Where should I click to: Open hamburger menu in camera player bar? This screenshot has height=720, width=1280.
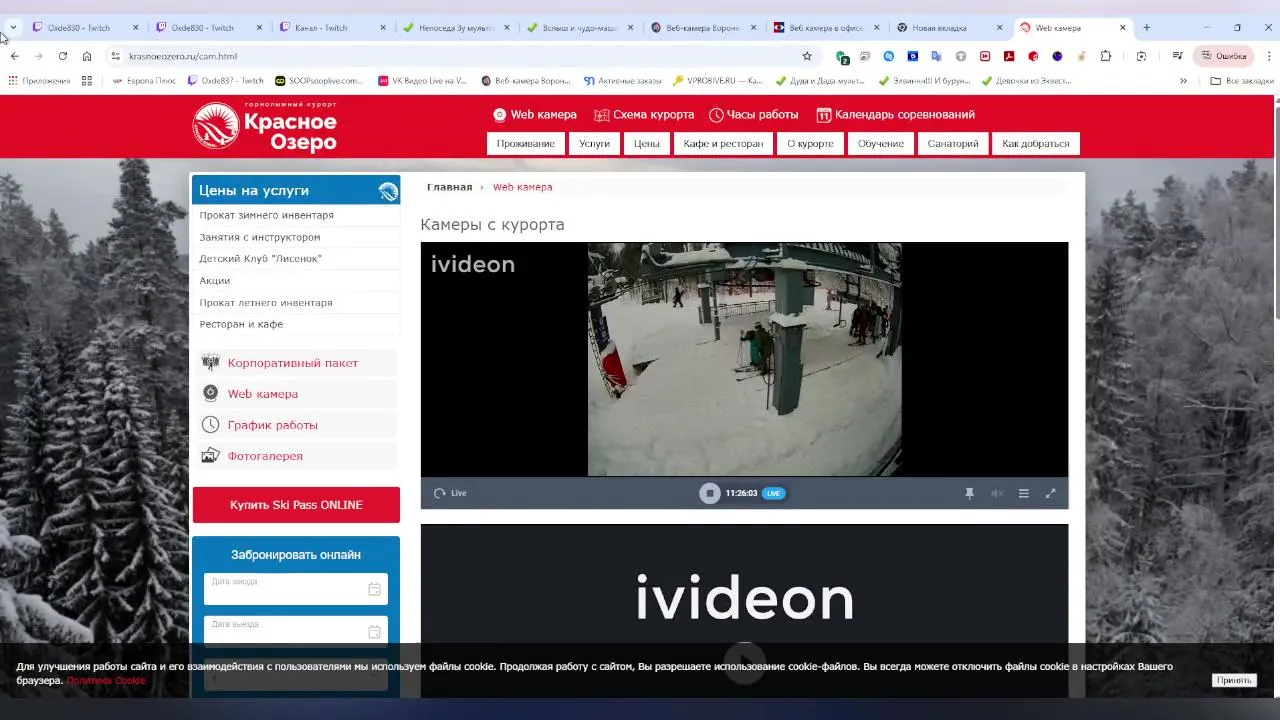coord(1023,493)
